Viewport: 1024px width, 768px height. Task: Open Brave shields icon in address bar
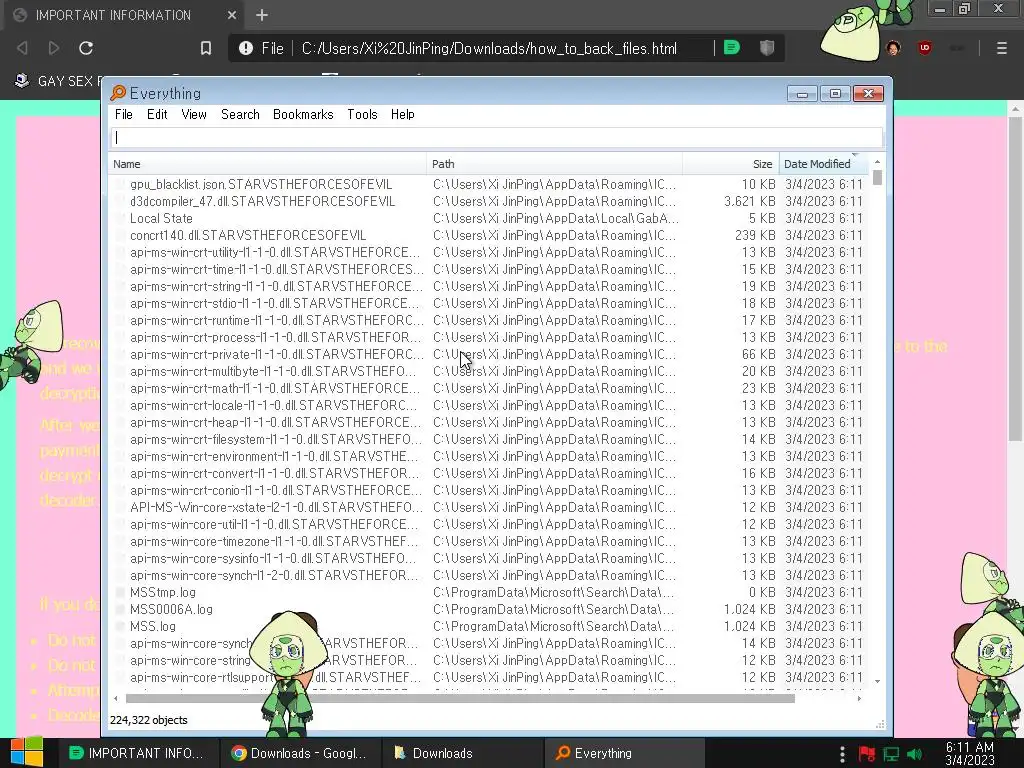point(767,48)
